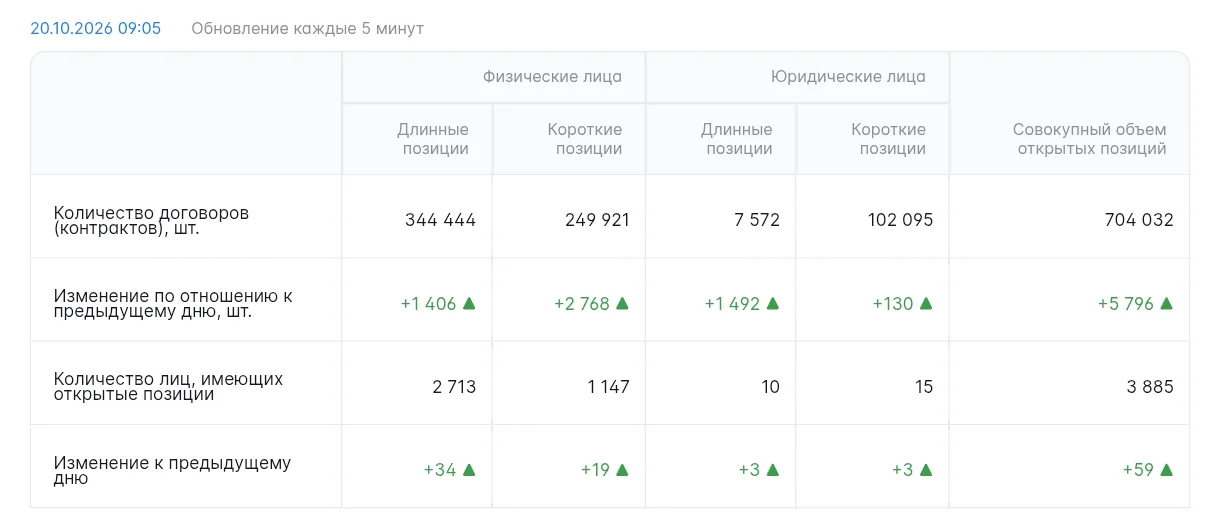This screenshot has width=1220, height=525.
Task: Select row label 'Изменение по отношению к предыдущему дню, шт.'
Action: point(173,303)
